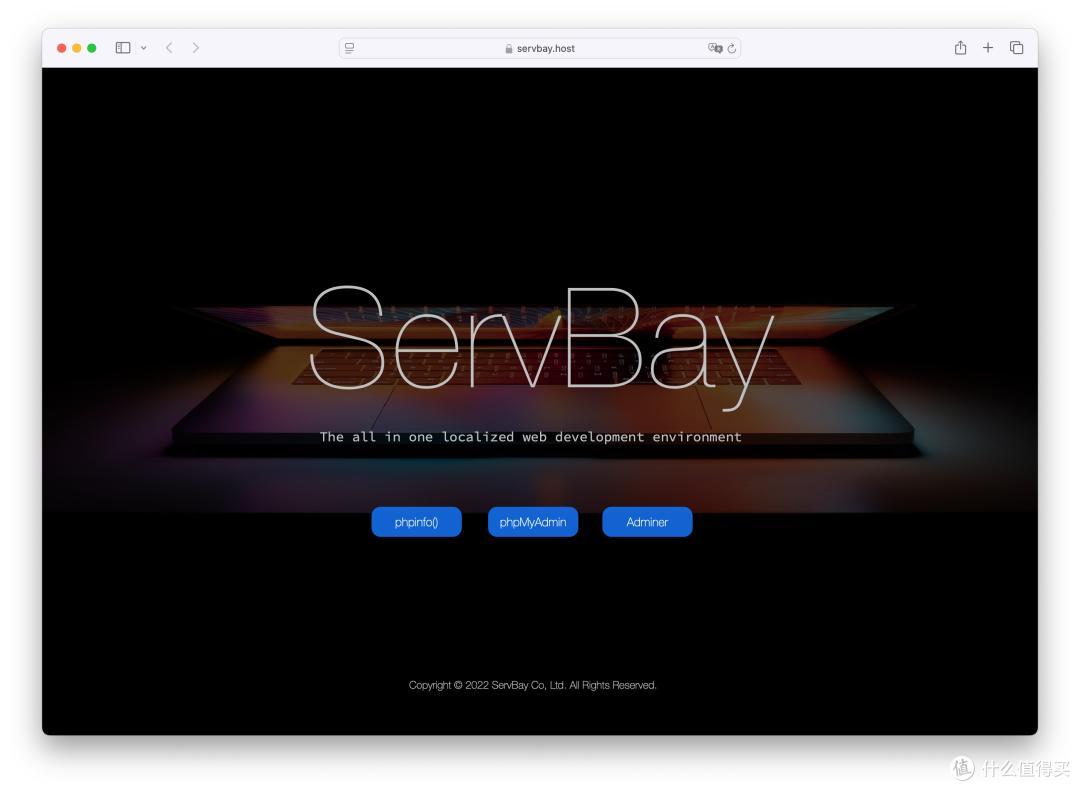Open website settings icon left of address bar
The image size is (1080, 791).
tap(348, 47)
